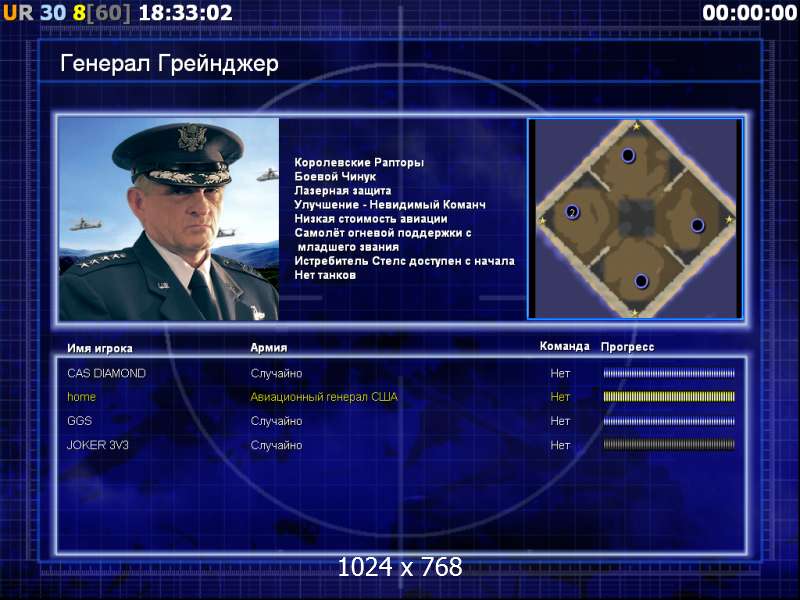Click "Случайно" army in CAS DIAMOND row
The width and height of the screenshot is (800, 600).
click(x=277, y=373)
